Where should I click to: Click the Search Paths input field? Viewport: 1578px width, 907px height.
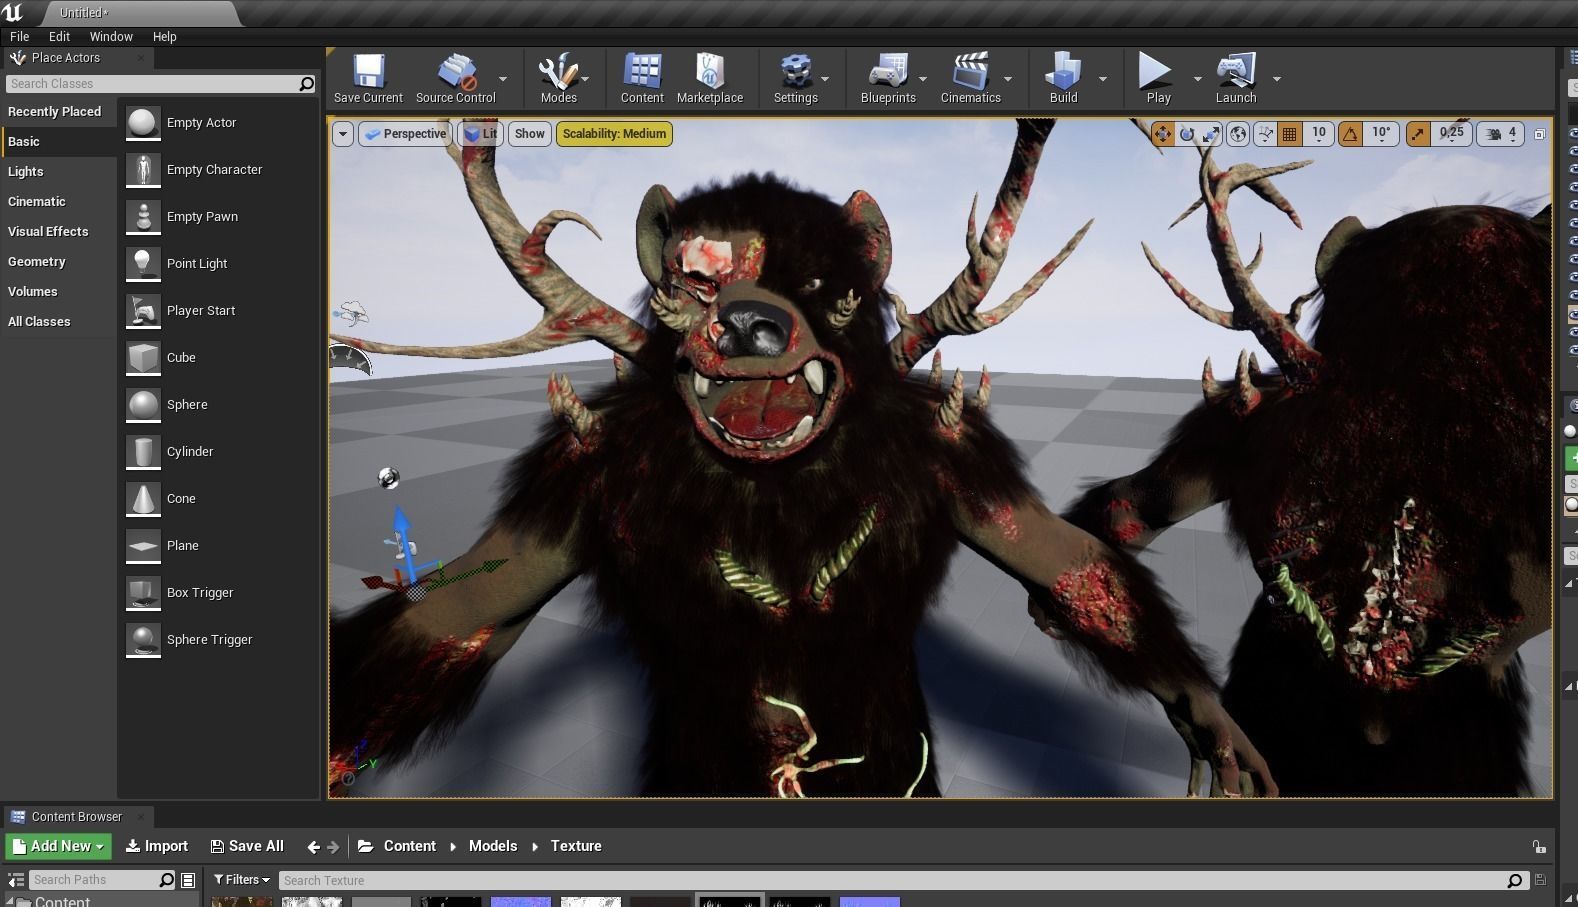[101, 880]
